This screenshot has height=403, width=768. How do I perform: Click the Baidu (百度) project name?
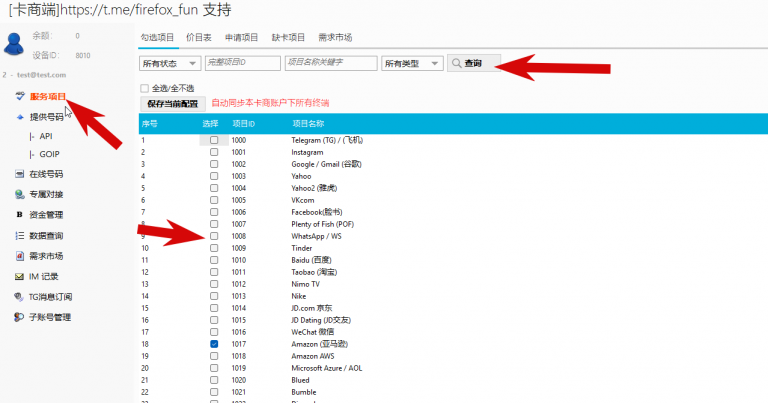pos(311,260)
